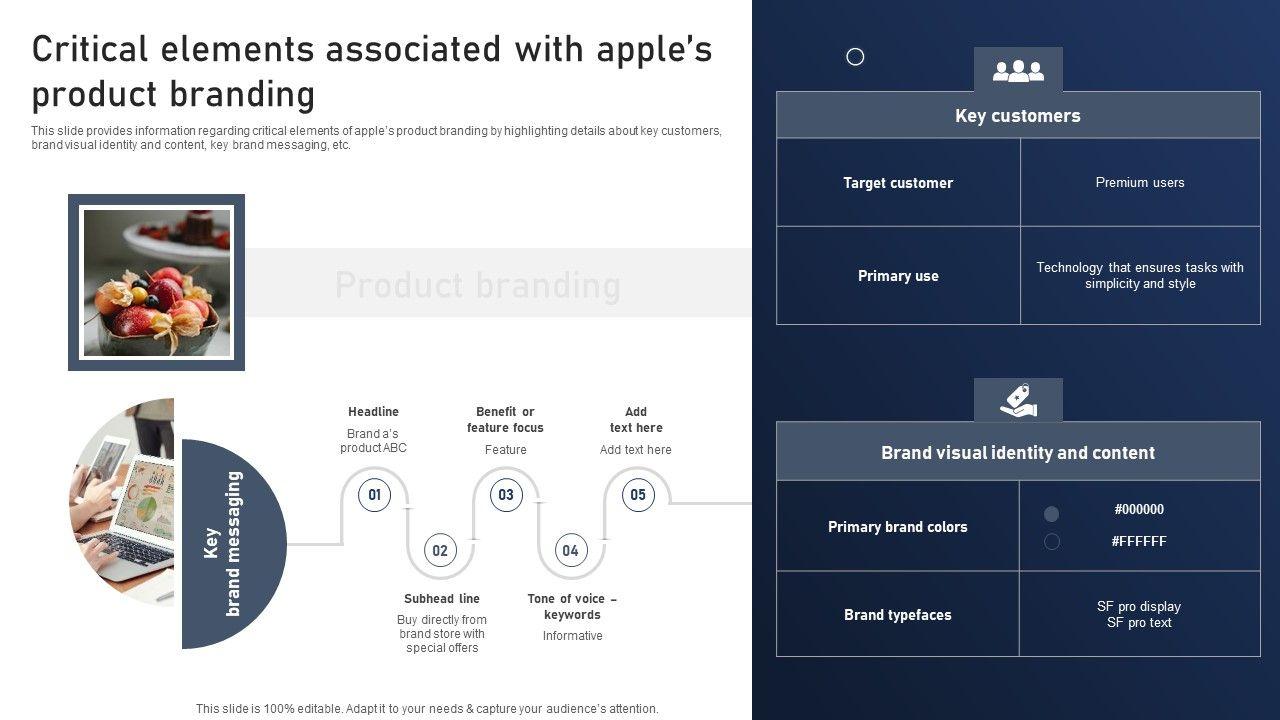Click the Premium users cell
The width and height of the screenshot is (1280, 720).
pyautogui.click(x=1140, y=183)
